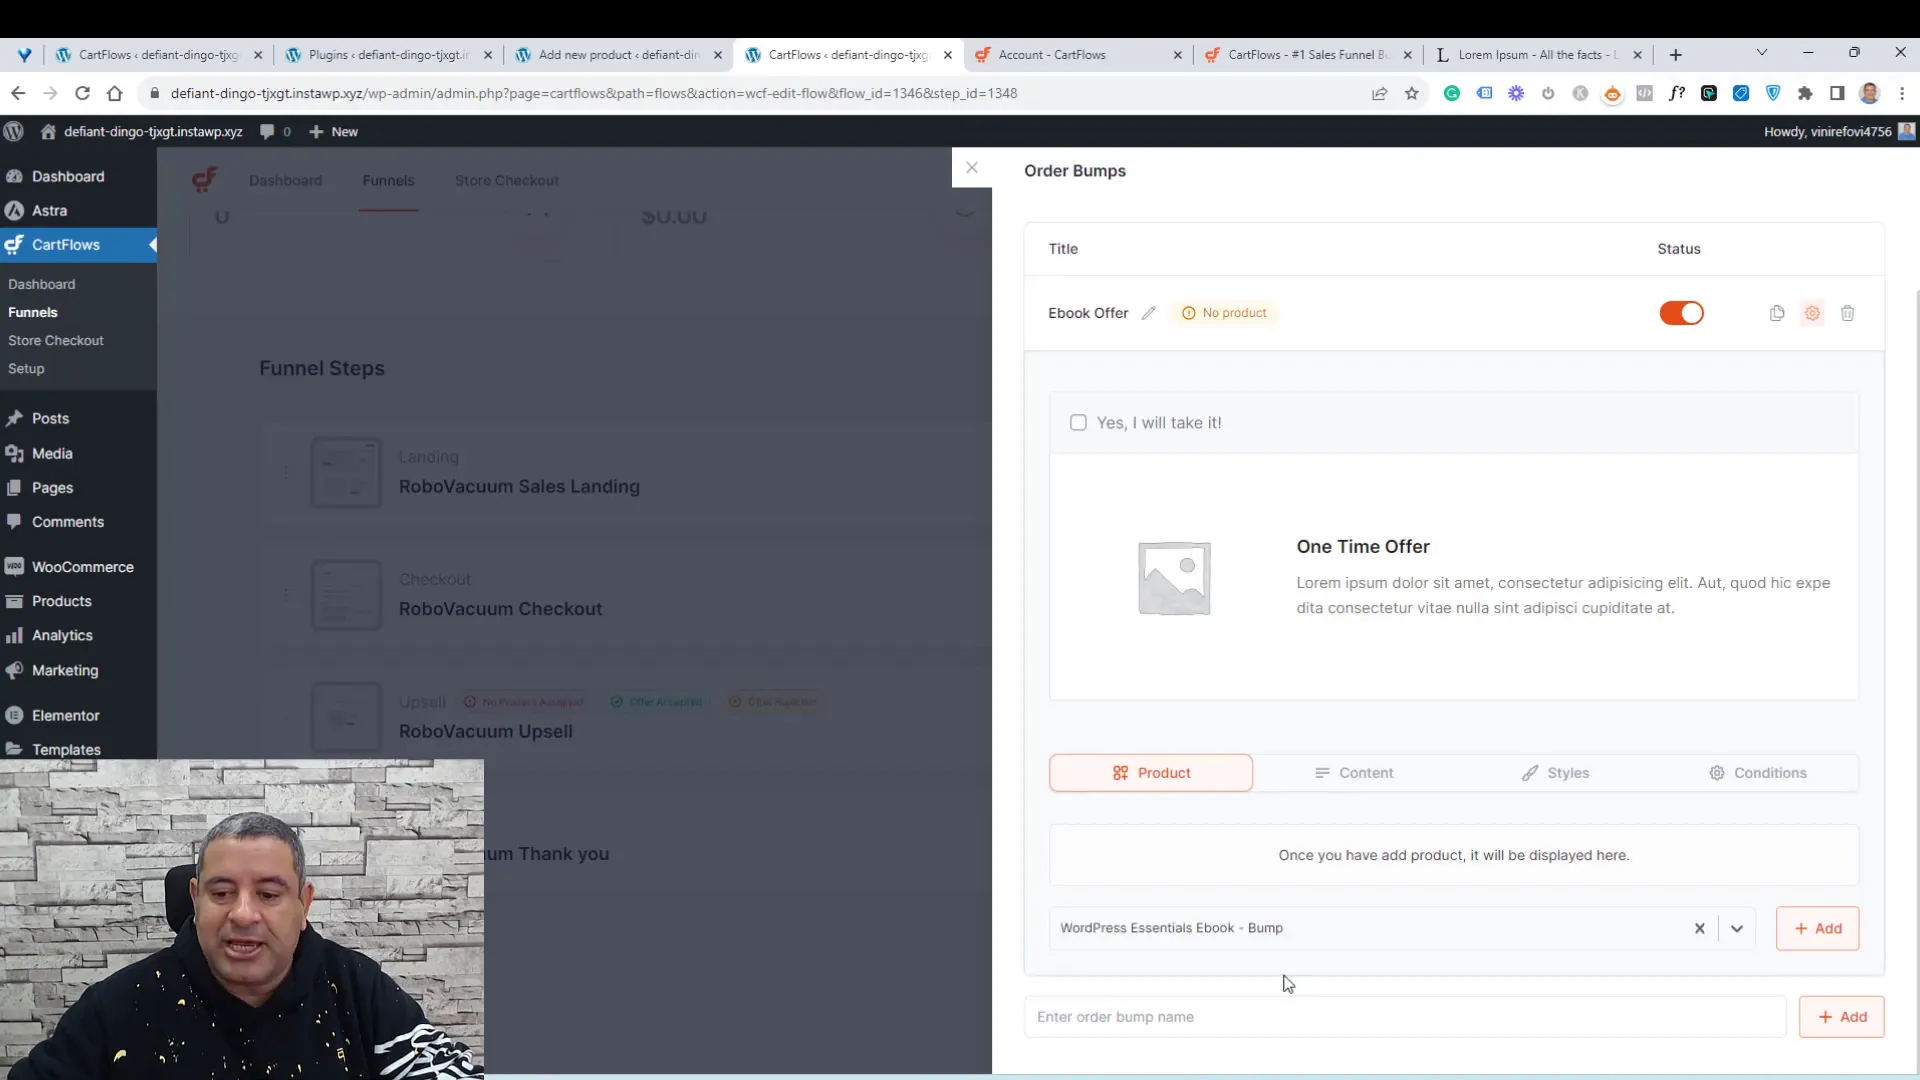Image resolution: width=1920 pixels, height=1080 pixels.
Task: Click the delete trash icon for Ebook Offer
Action: (1849, 313)
